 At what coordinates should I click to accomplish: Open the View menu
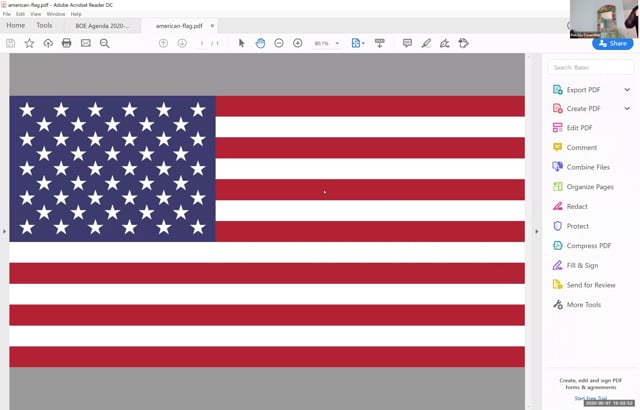(x=36, y=14)
